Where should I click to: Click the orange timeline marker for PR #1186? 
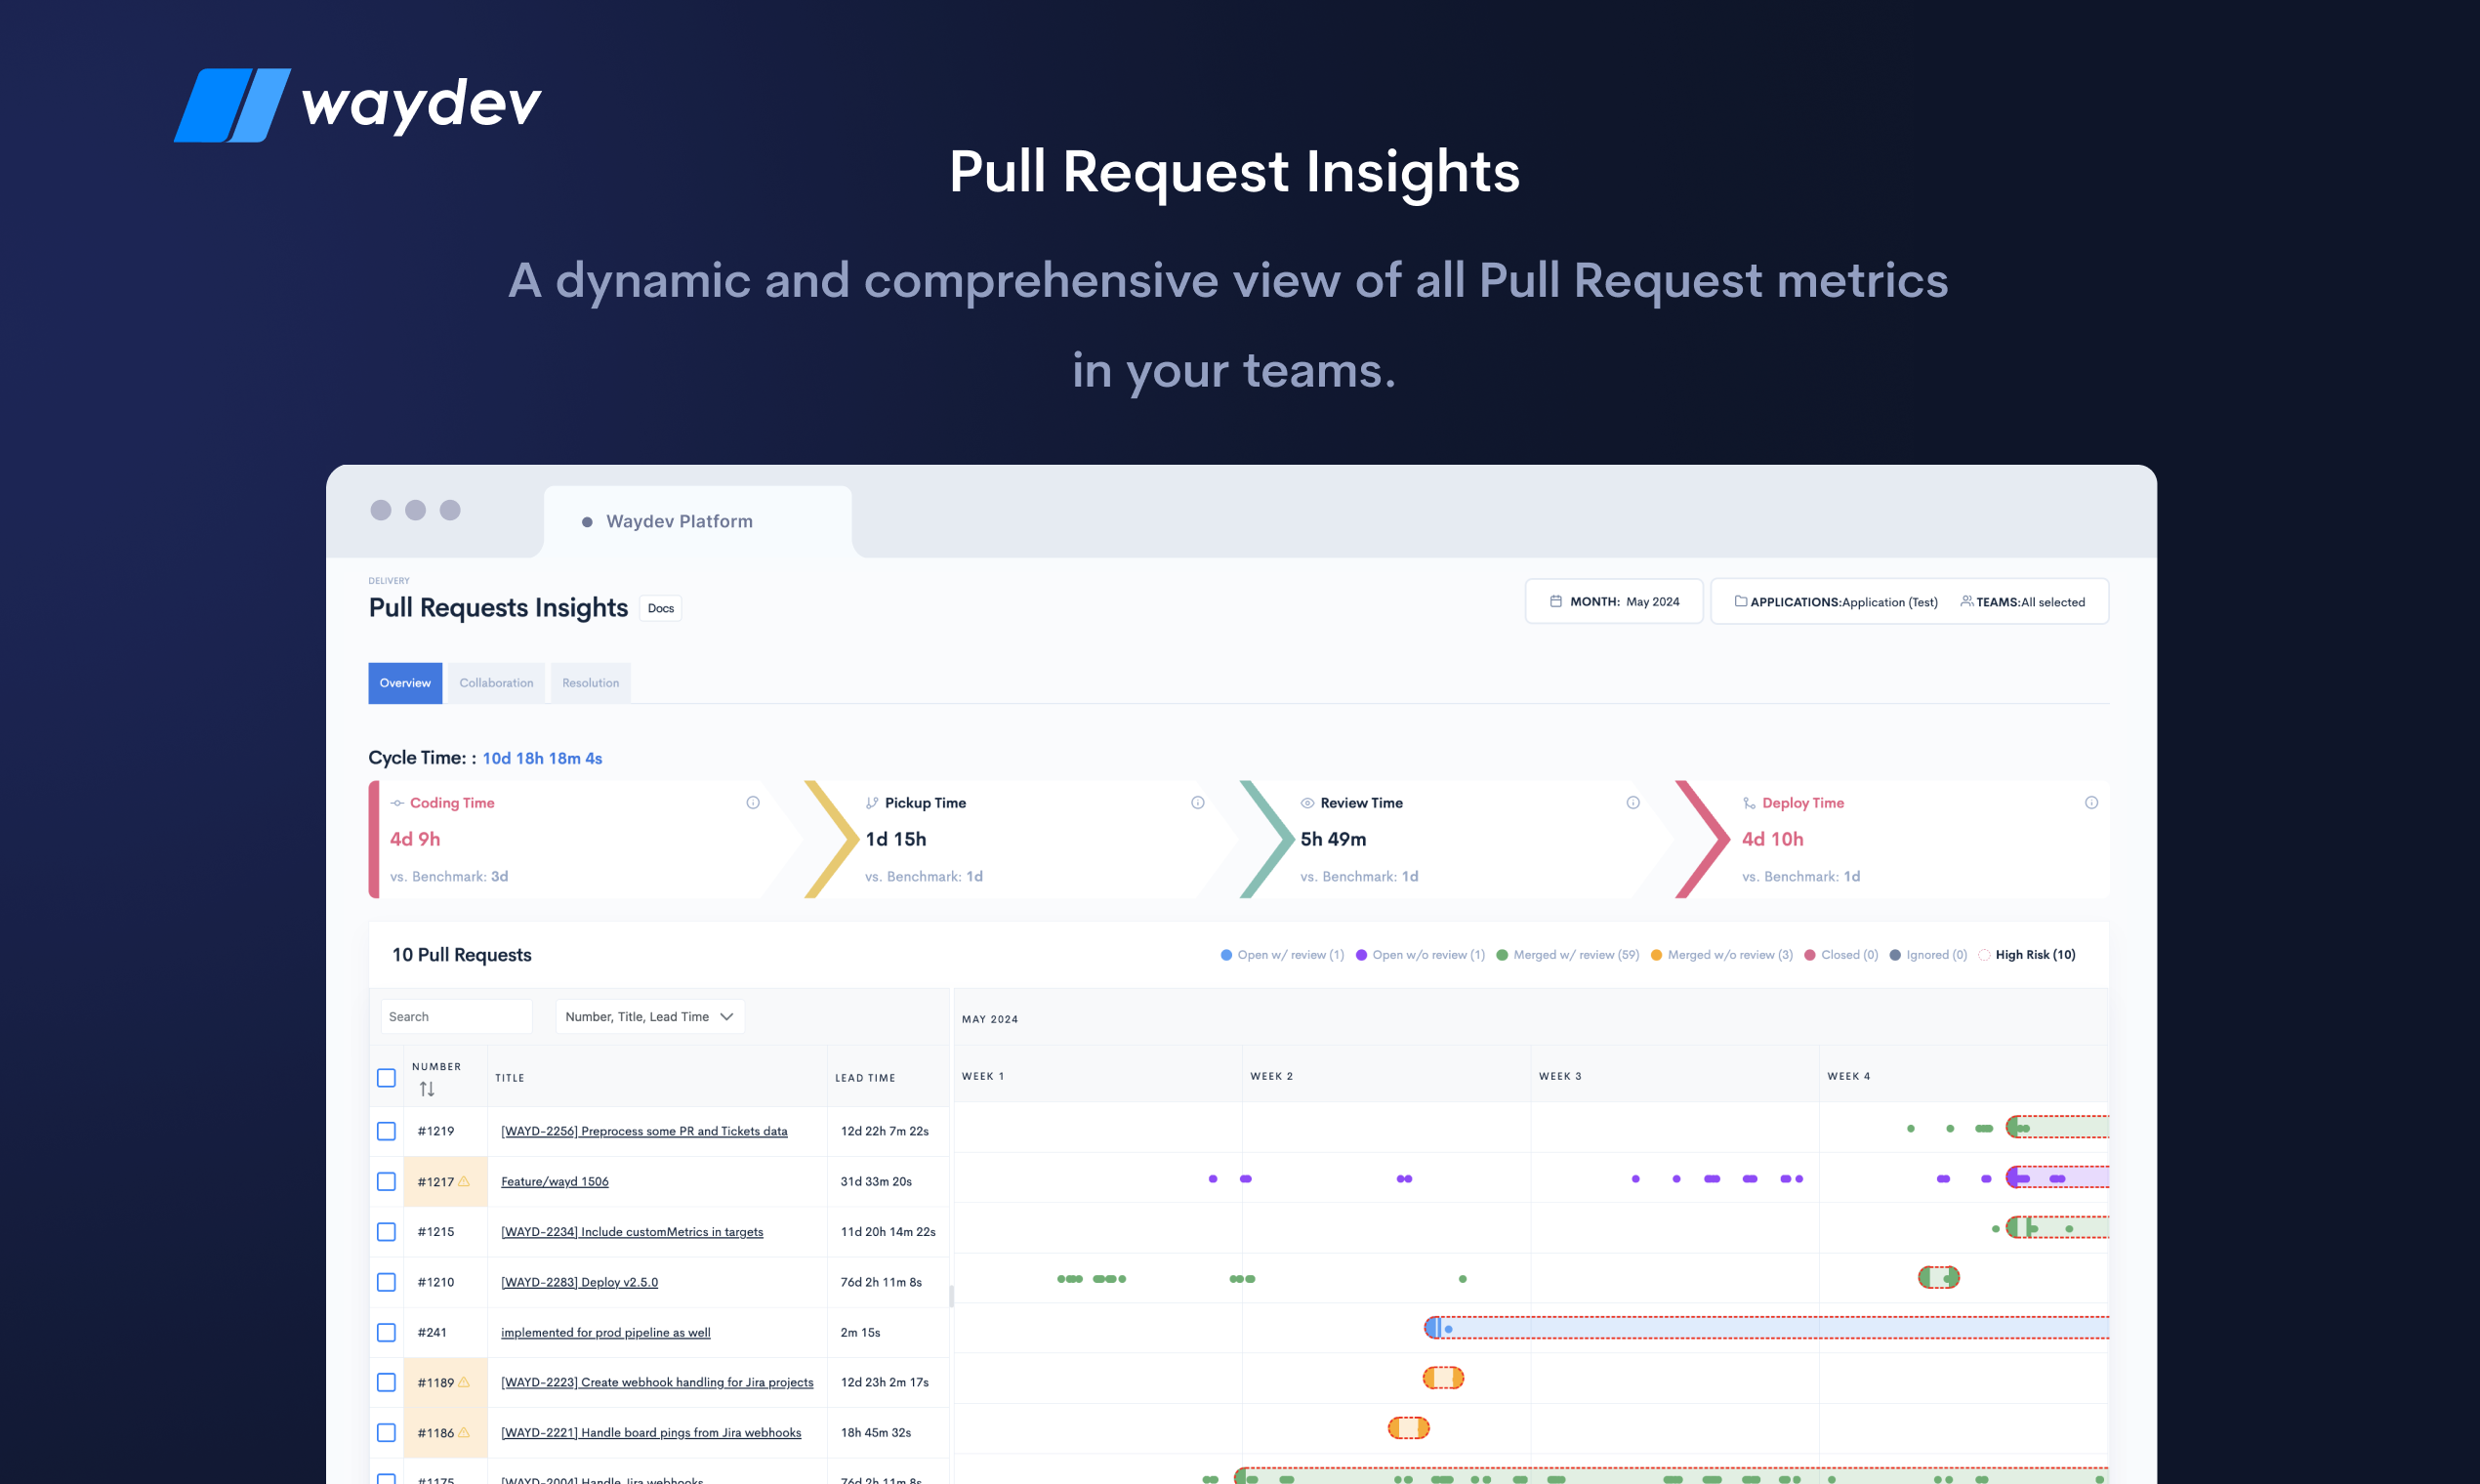[x=1408, y=1428]
